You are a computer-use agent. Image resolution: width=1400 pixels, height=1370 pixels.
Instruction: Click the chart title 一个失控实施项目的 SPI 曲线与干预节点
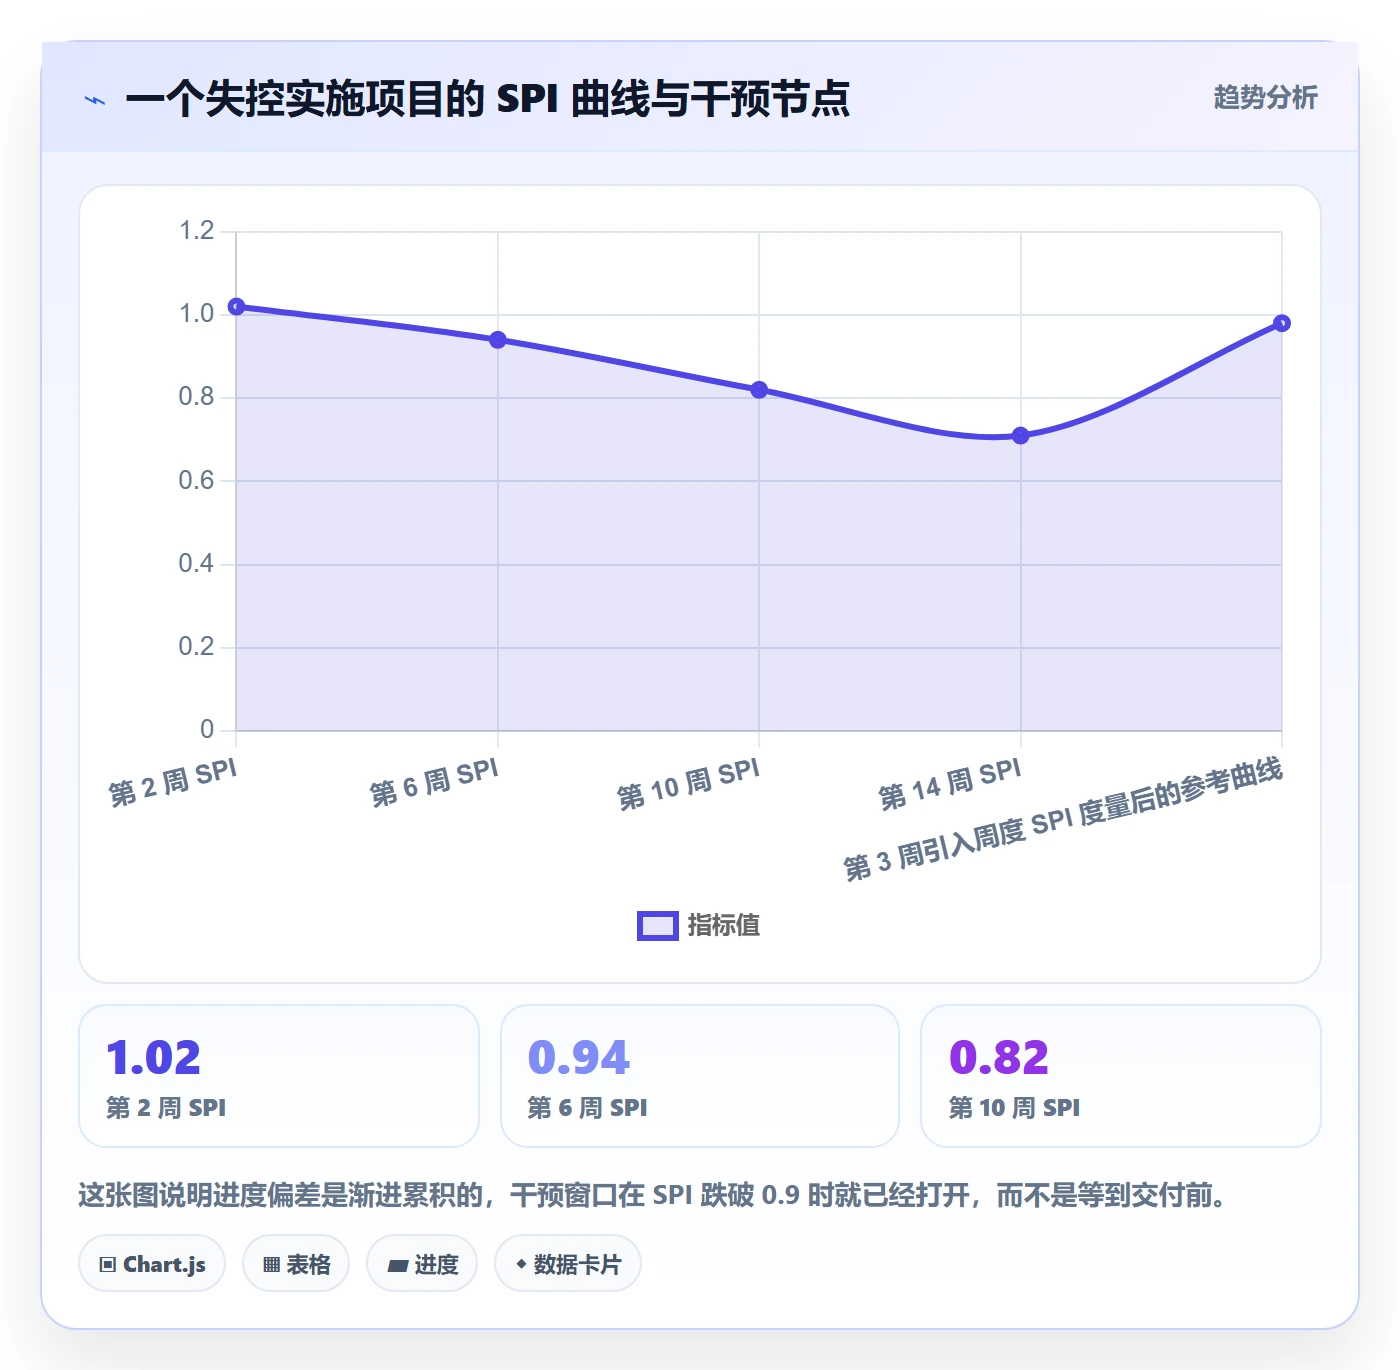click(488, 99)
